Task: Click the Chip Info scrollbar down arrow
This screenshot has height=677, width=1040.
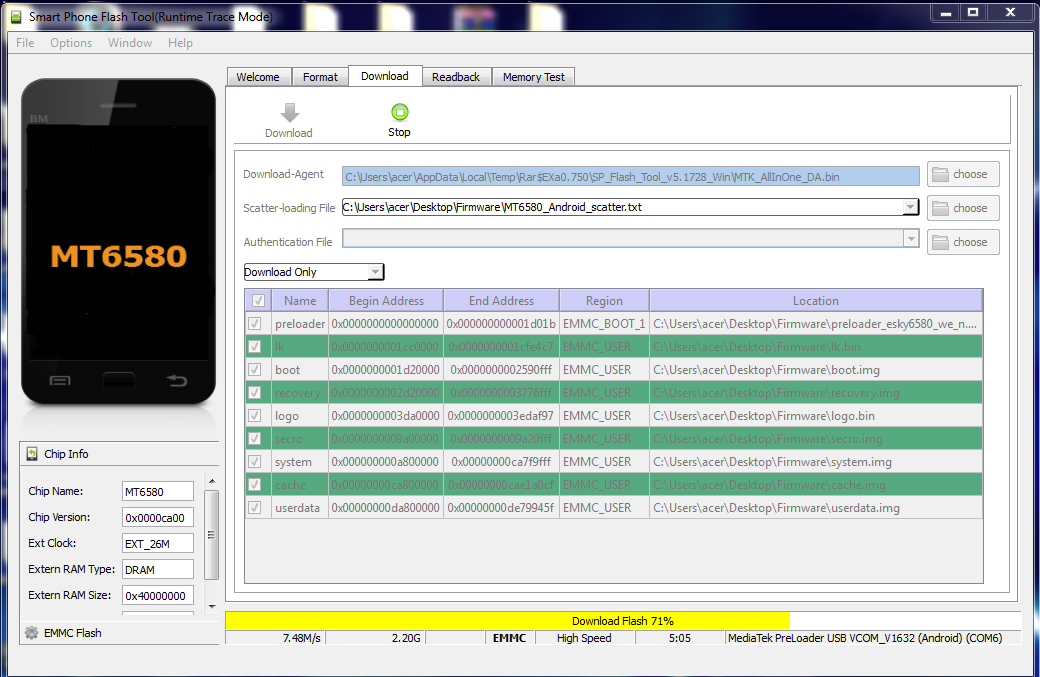Action: click(x=212, y=606)
